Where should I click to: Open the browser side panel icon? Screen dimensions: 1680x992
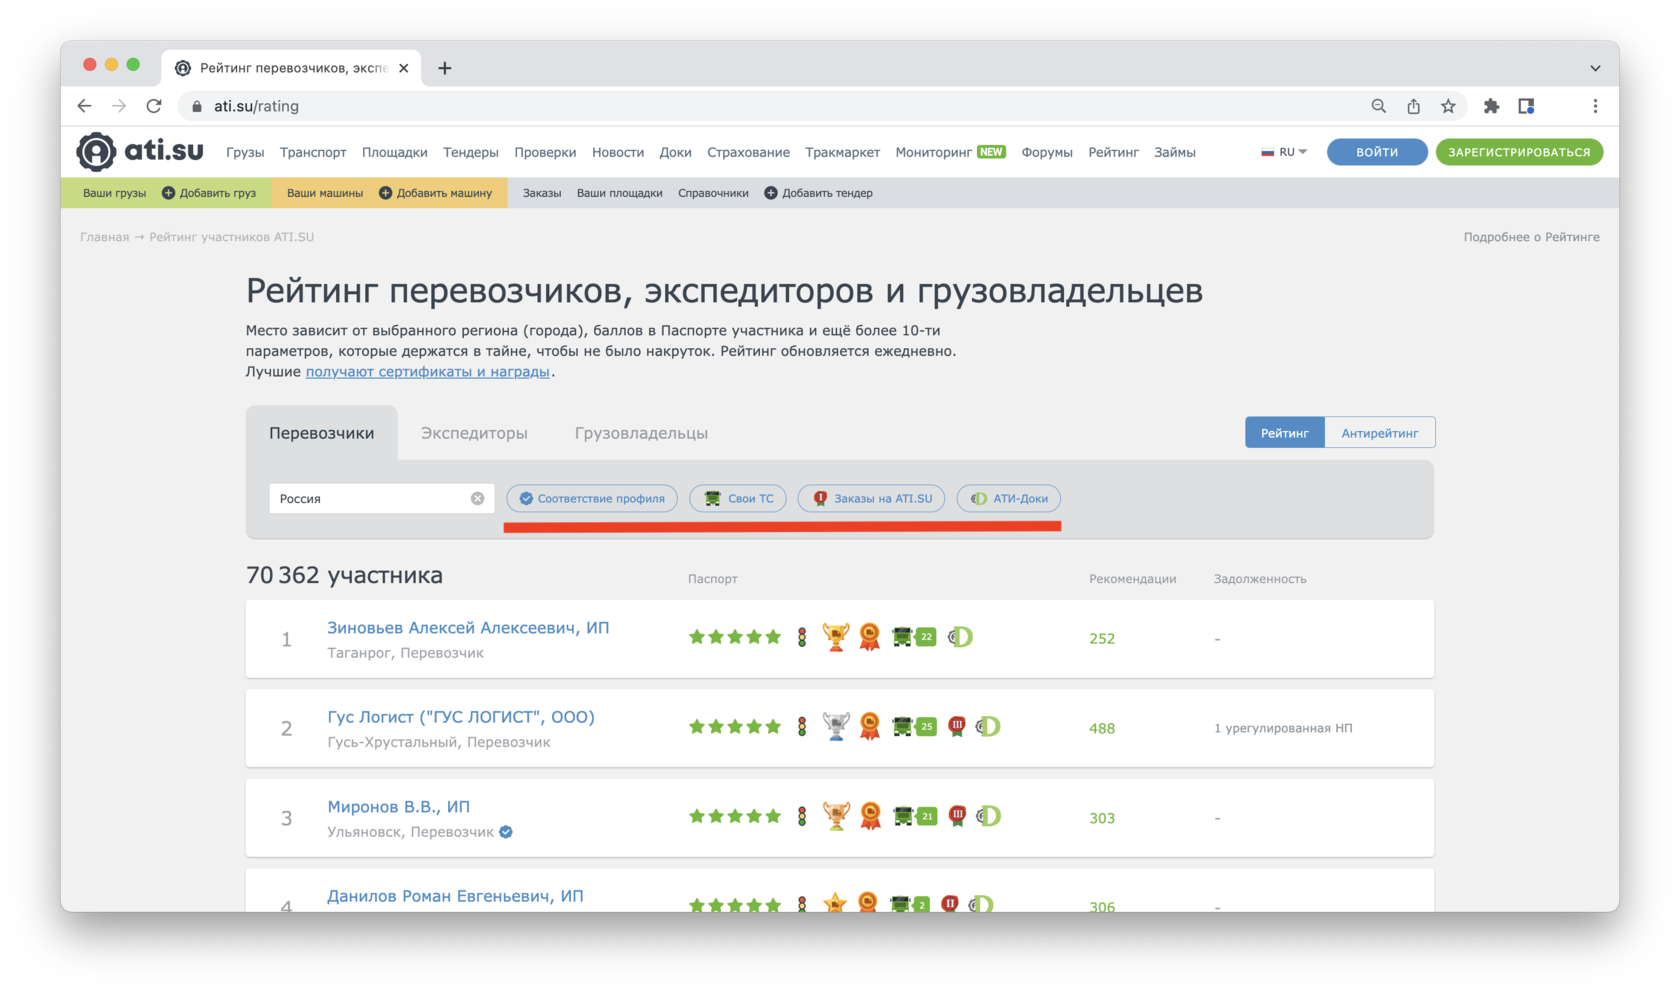pos(1526,106)
